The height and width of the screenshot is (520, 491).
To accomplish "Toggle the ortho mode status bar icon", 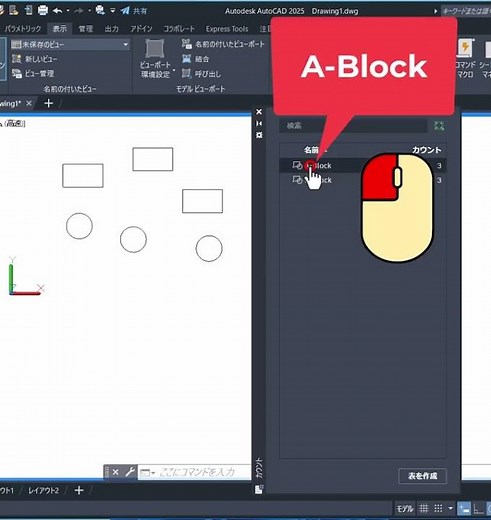I will coord(479,509).
